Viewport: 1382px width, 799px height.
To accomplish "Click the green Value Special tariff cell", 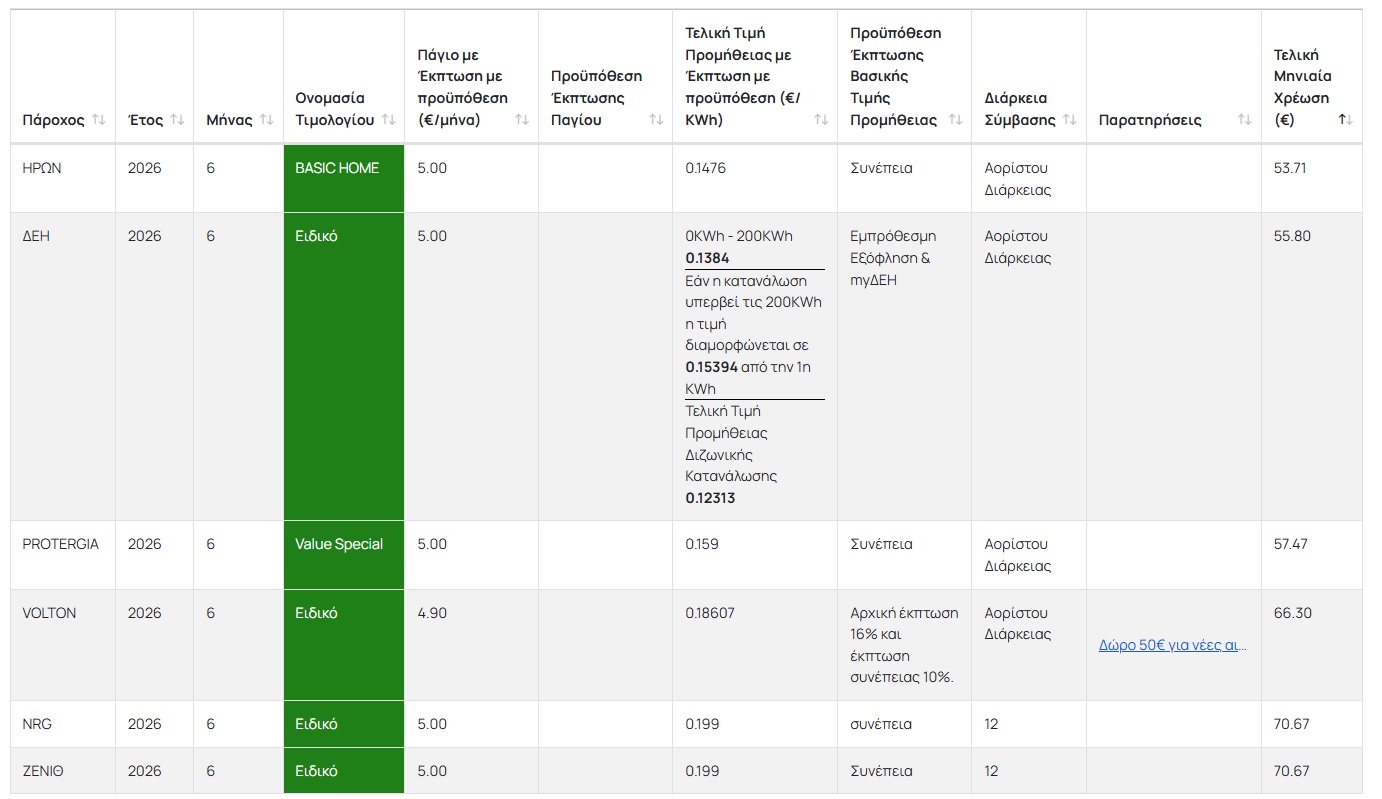I will pos(344,555).
